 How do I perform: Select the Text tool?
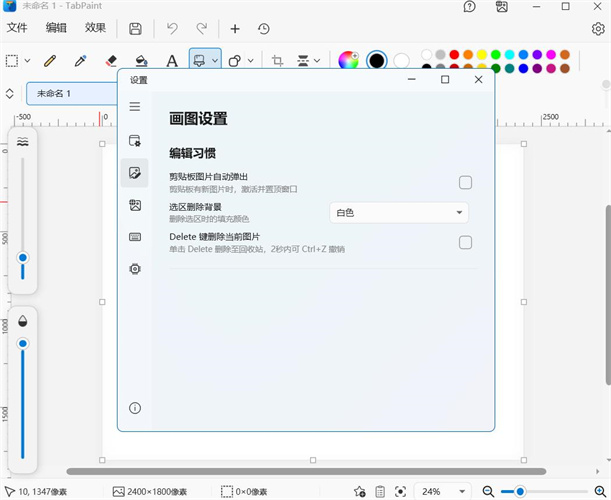172,61
